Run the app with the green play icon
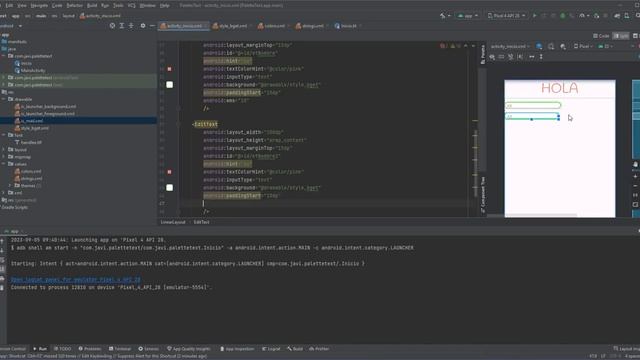The image size is (640, 360). click(535, 16)
